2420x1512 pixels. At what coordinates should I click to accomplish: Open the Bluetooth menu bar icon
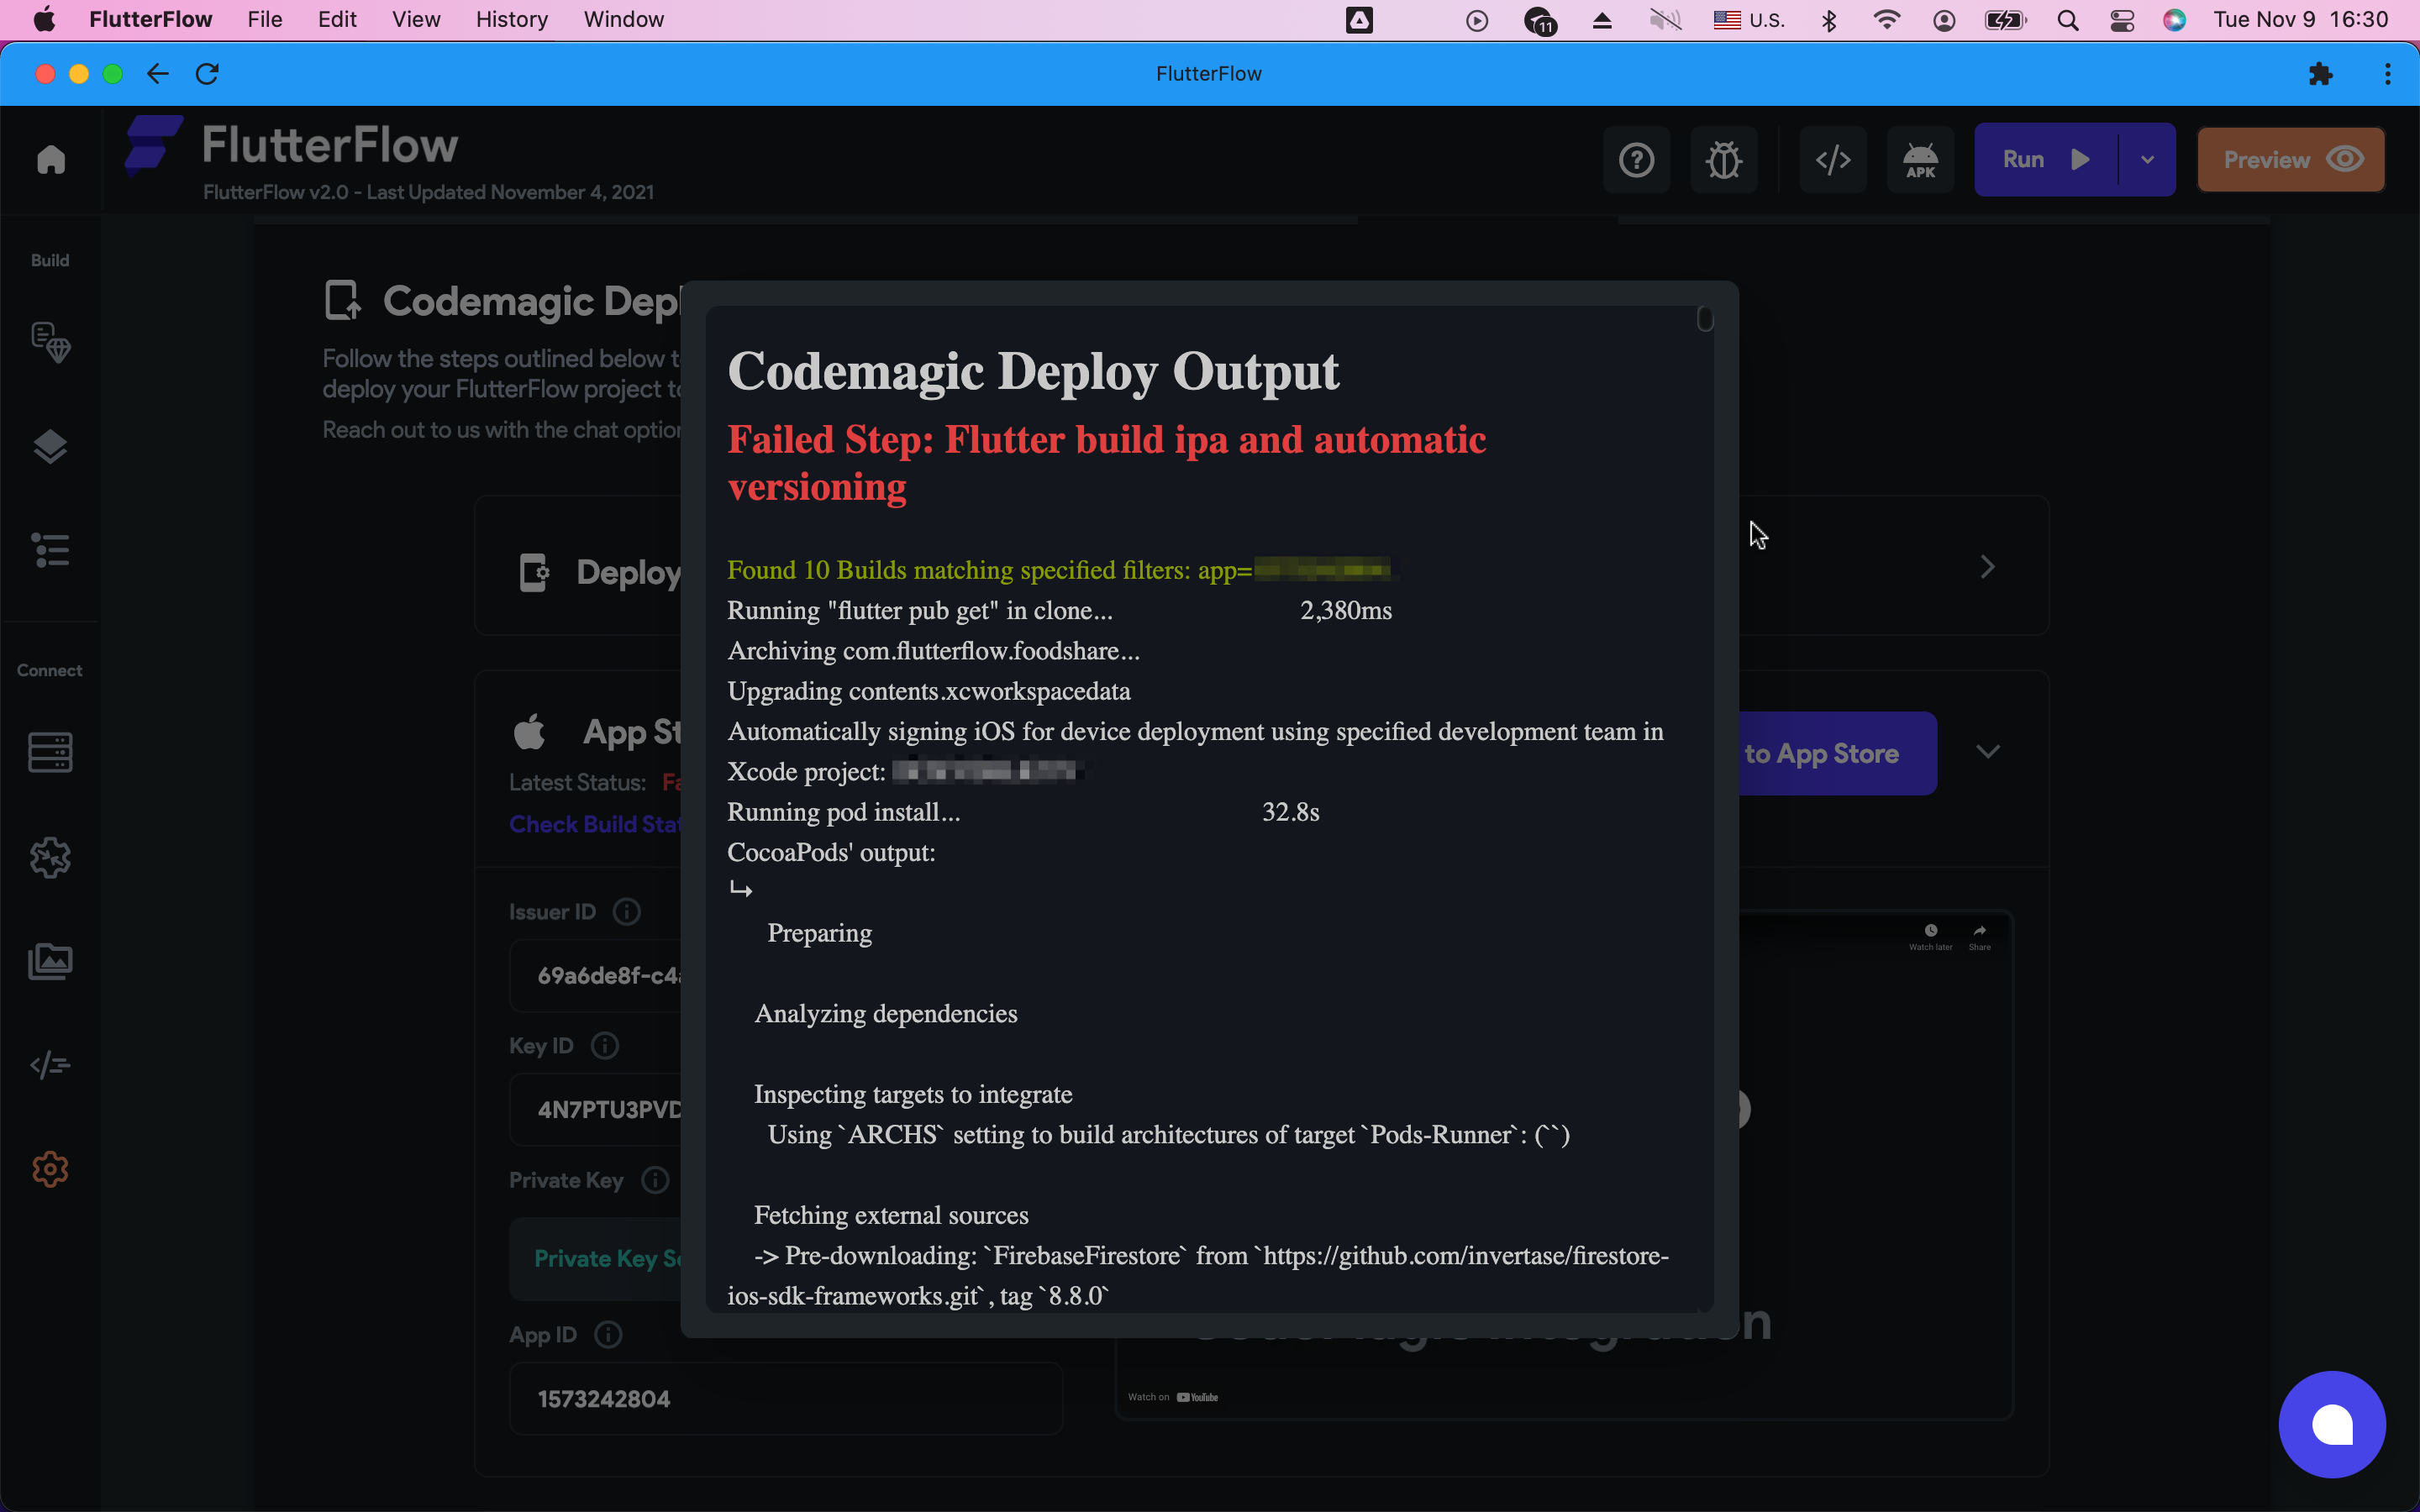tap(1829, 20)
